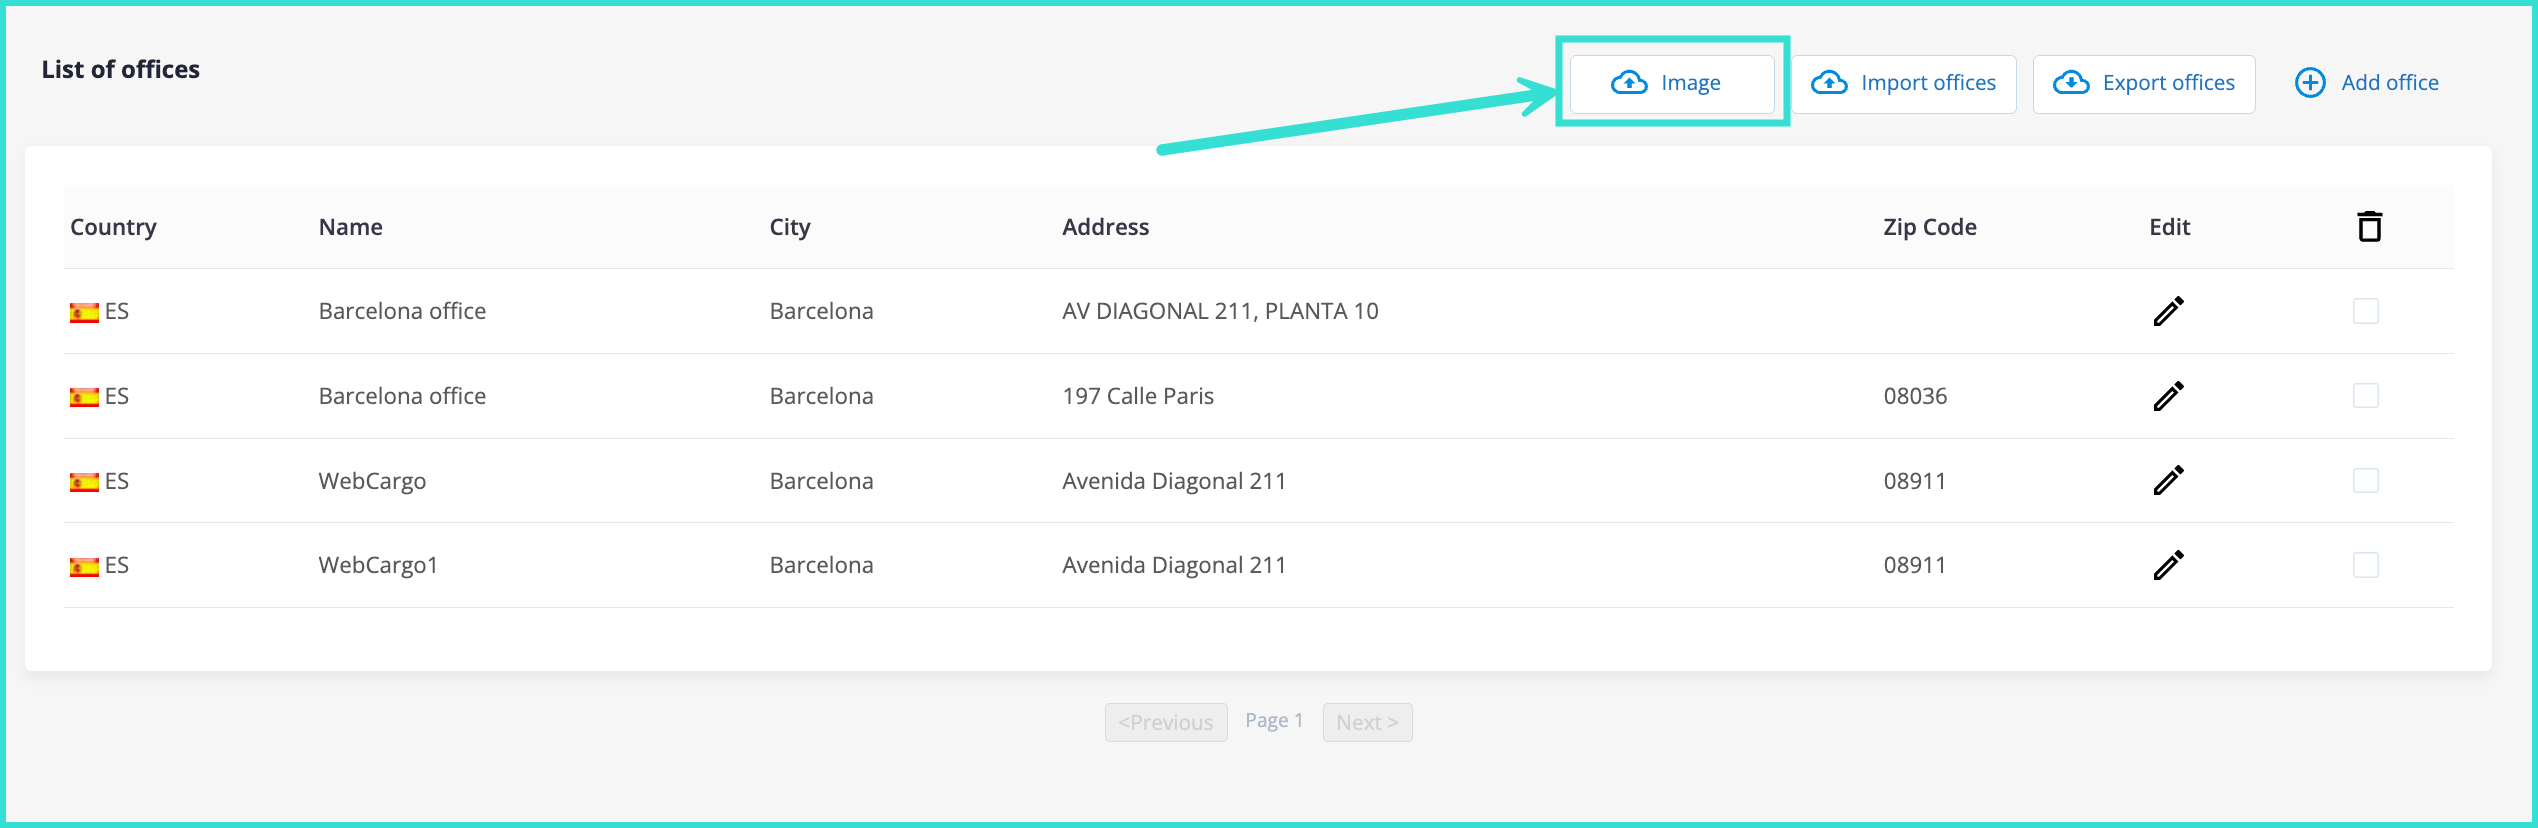Viewport: 2538px width, 828px height.
Task: Click the cloud icon on Import offices
Action: click(1829, 83)
